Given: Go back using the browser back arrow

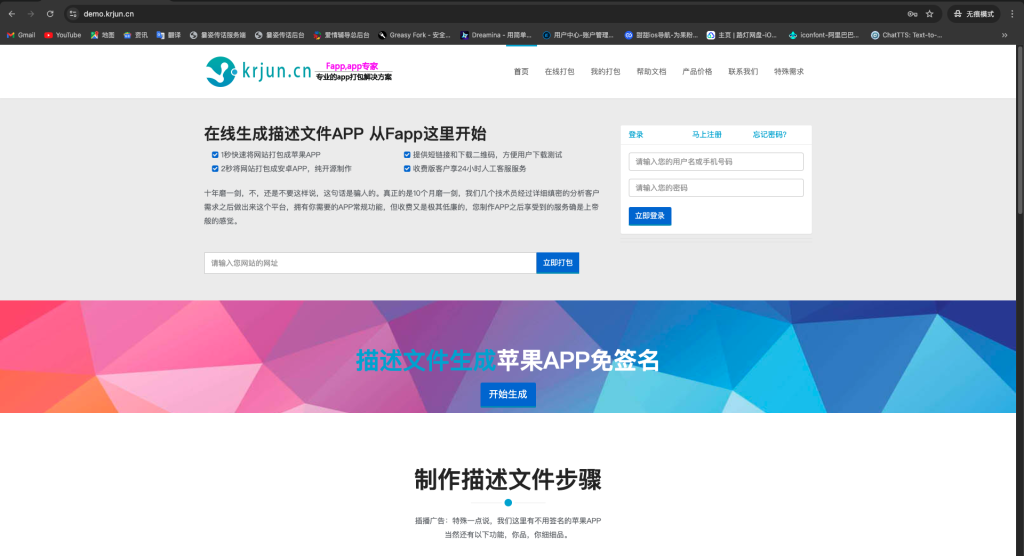Looking at the screenshot, I should [x=12, y=14].
